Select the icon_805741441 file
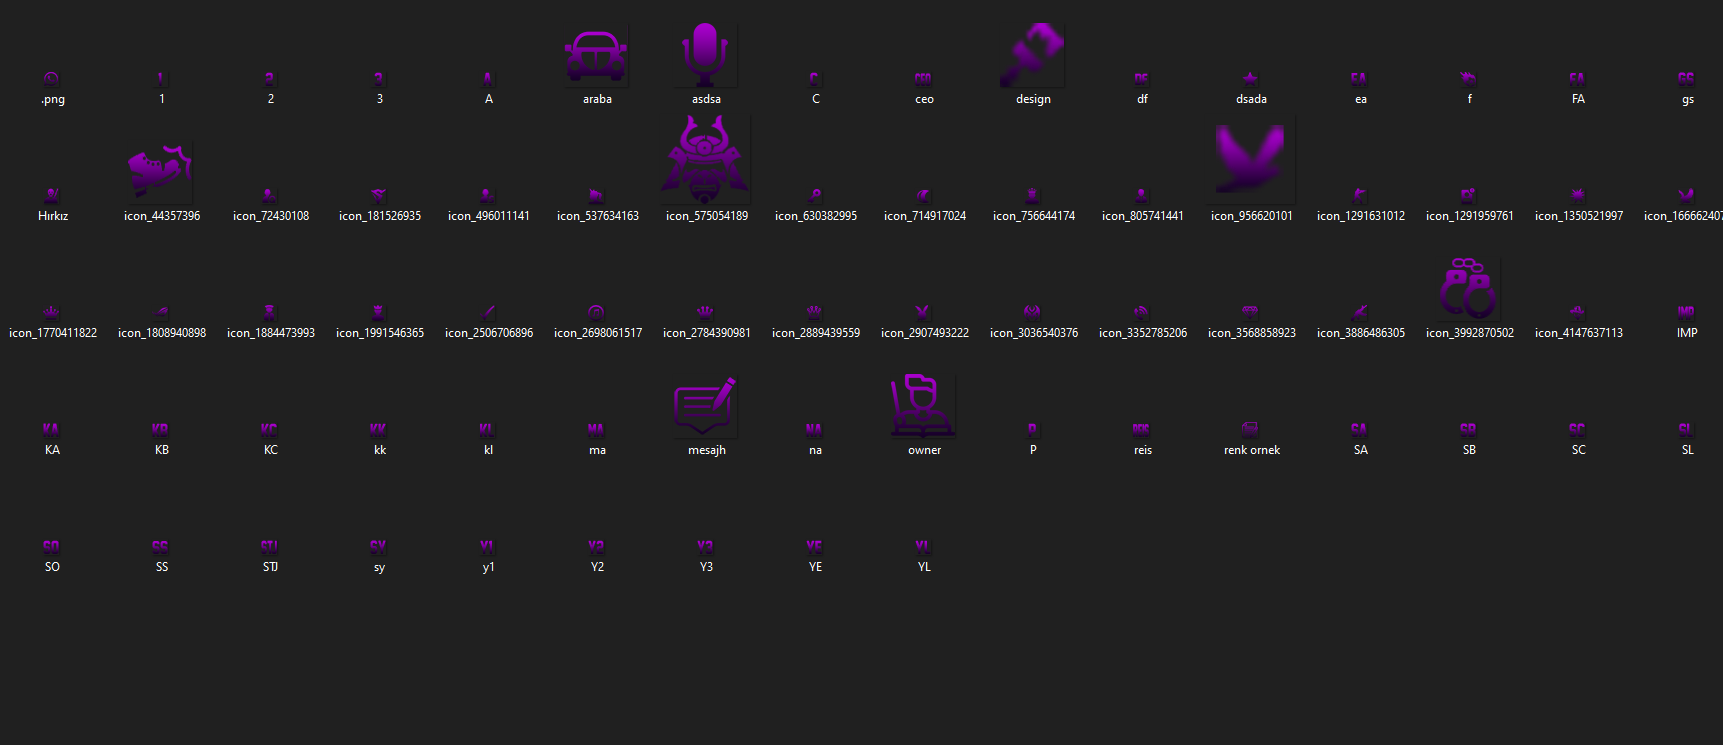The image size is (1723, 745). coord(1141,195)
